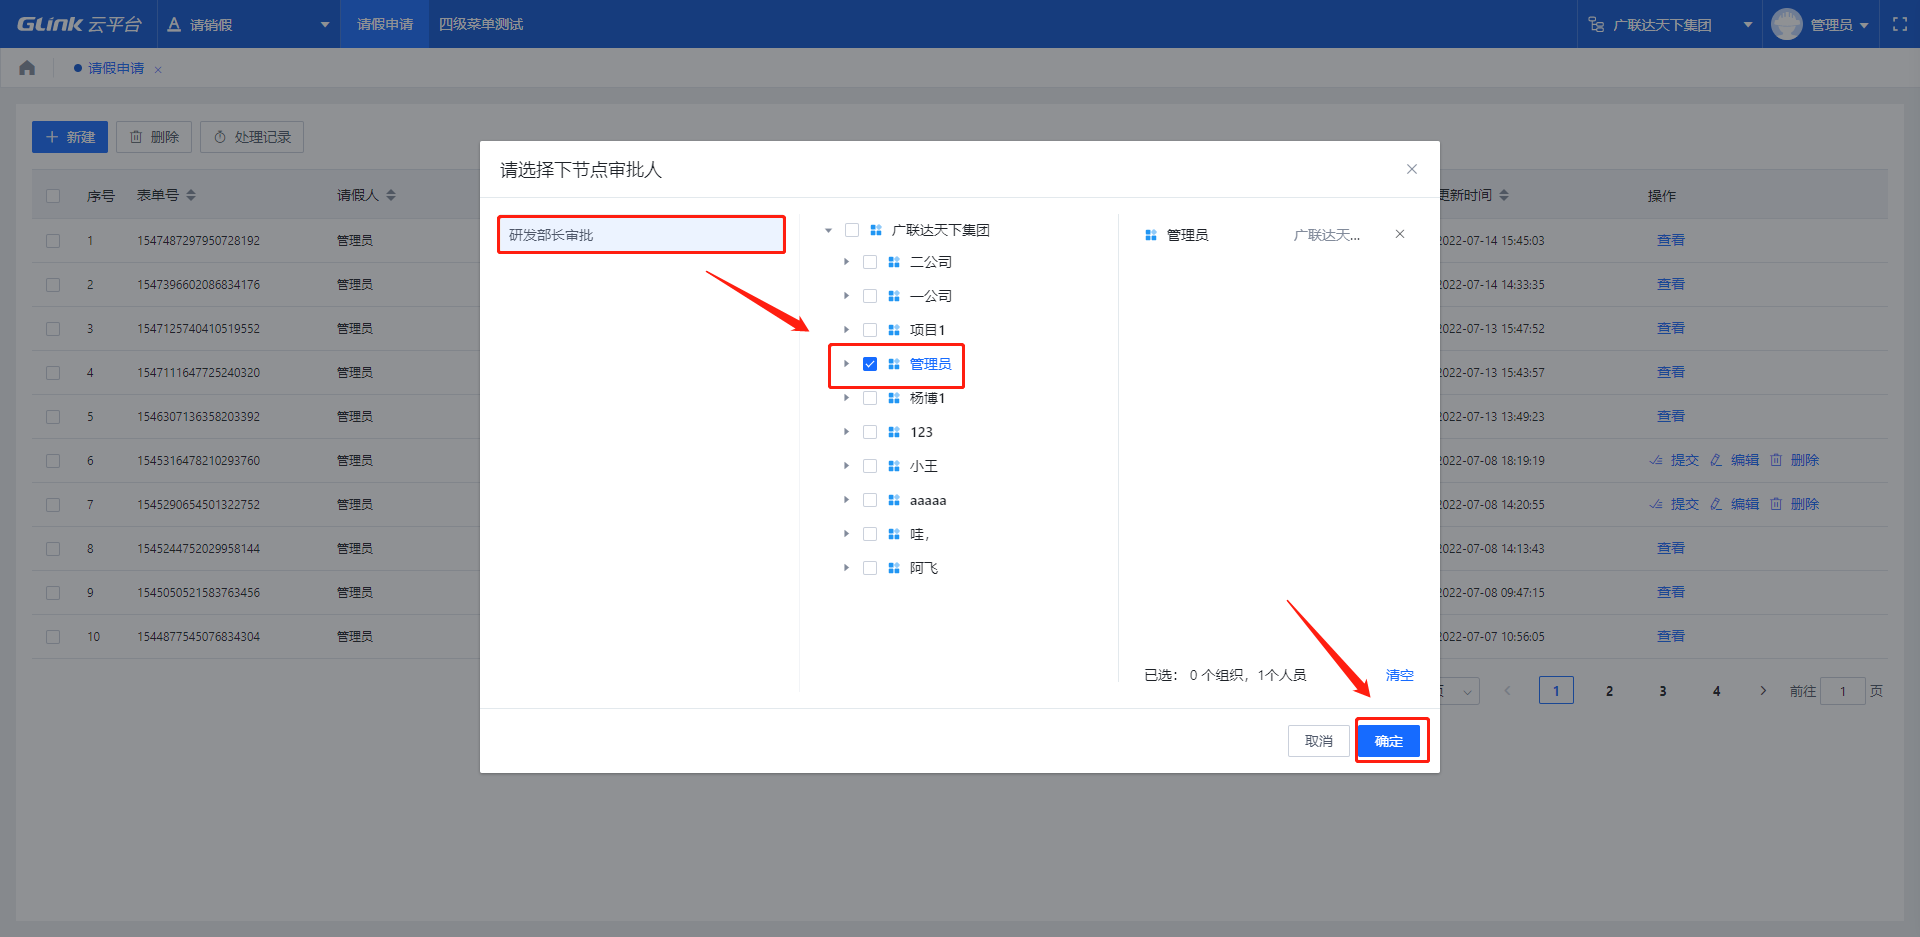Check the 一公司 checkbox
The width and height of the screenshot is (1920, 937).
click(870, 296)
